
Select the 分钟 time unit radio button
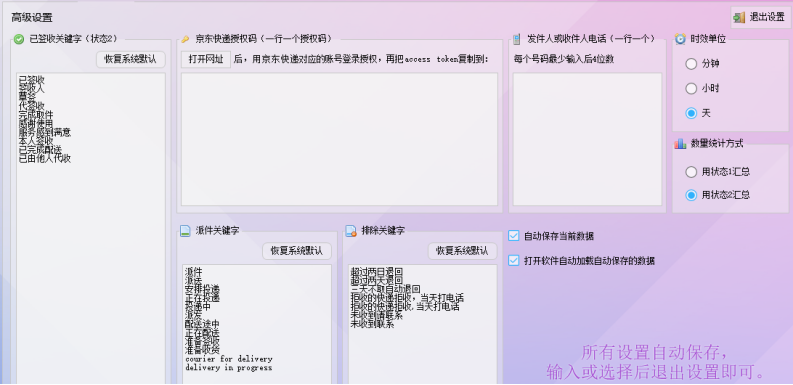click(x=691, y=64)
